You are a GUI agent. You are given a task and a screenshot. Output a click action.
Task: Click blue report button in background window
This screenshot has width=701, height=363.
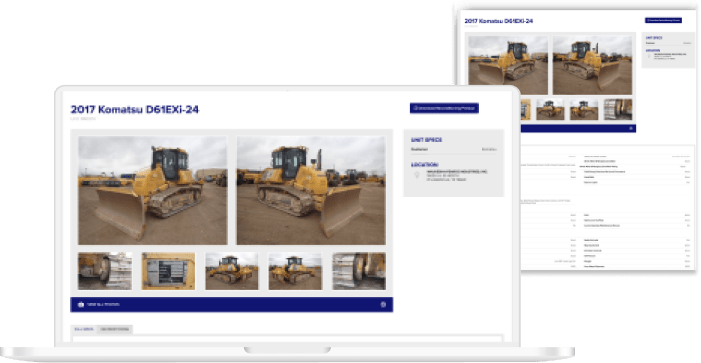coord(663,20)
